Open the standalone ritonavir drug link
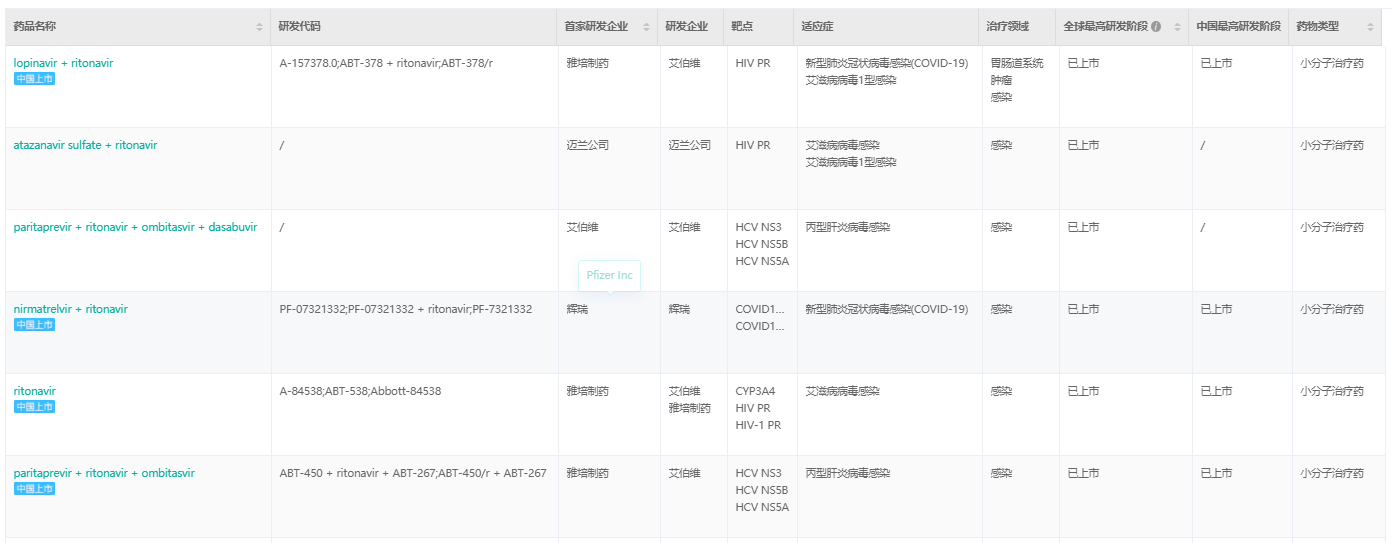Image resolution: width=1392 pixels, height=543 pixels. click(35, 391)
